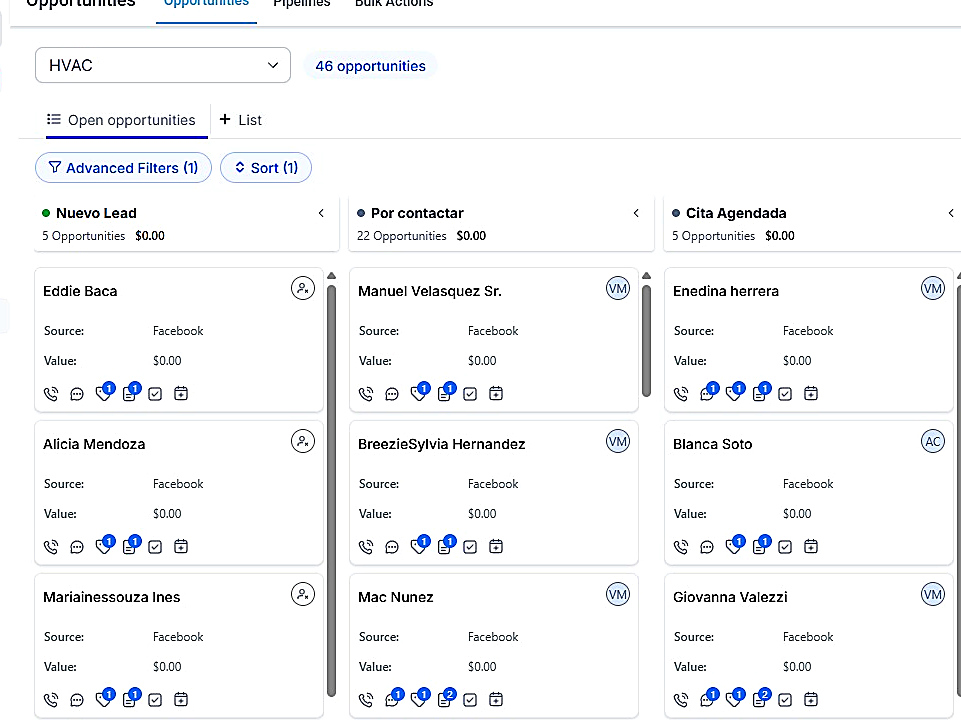Click the task checkbox icon on Enedina herrera's card
961x720 pixels.
(785, 394)
